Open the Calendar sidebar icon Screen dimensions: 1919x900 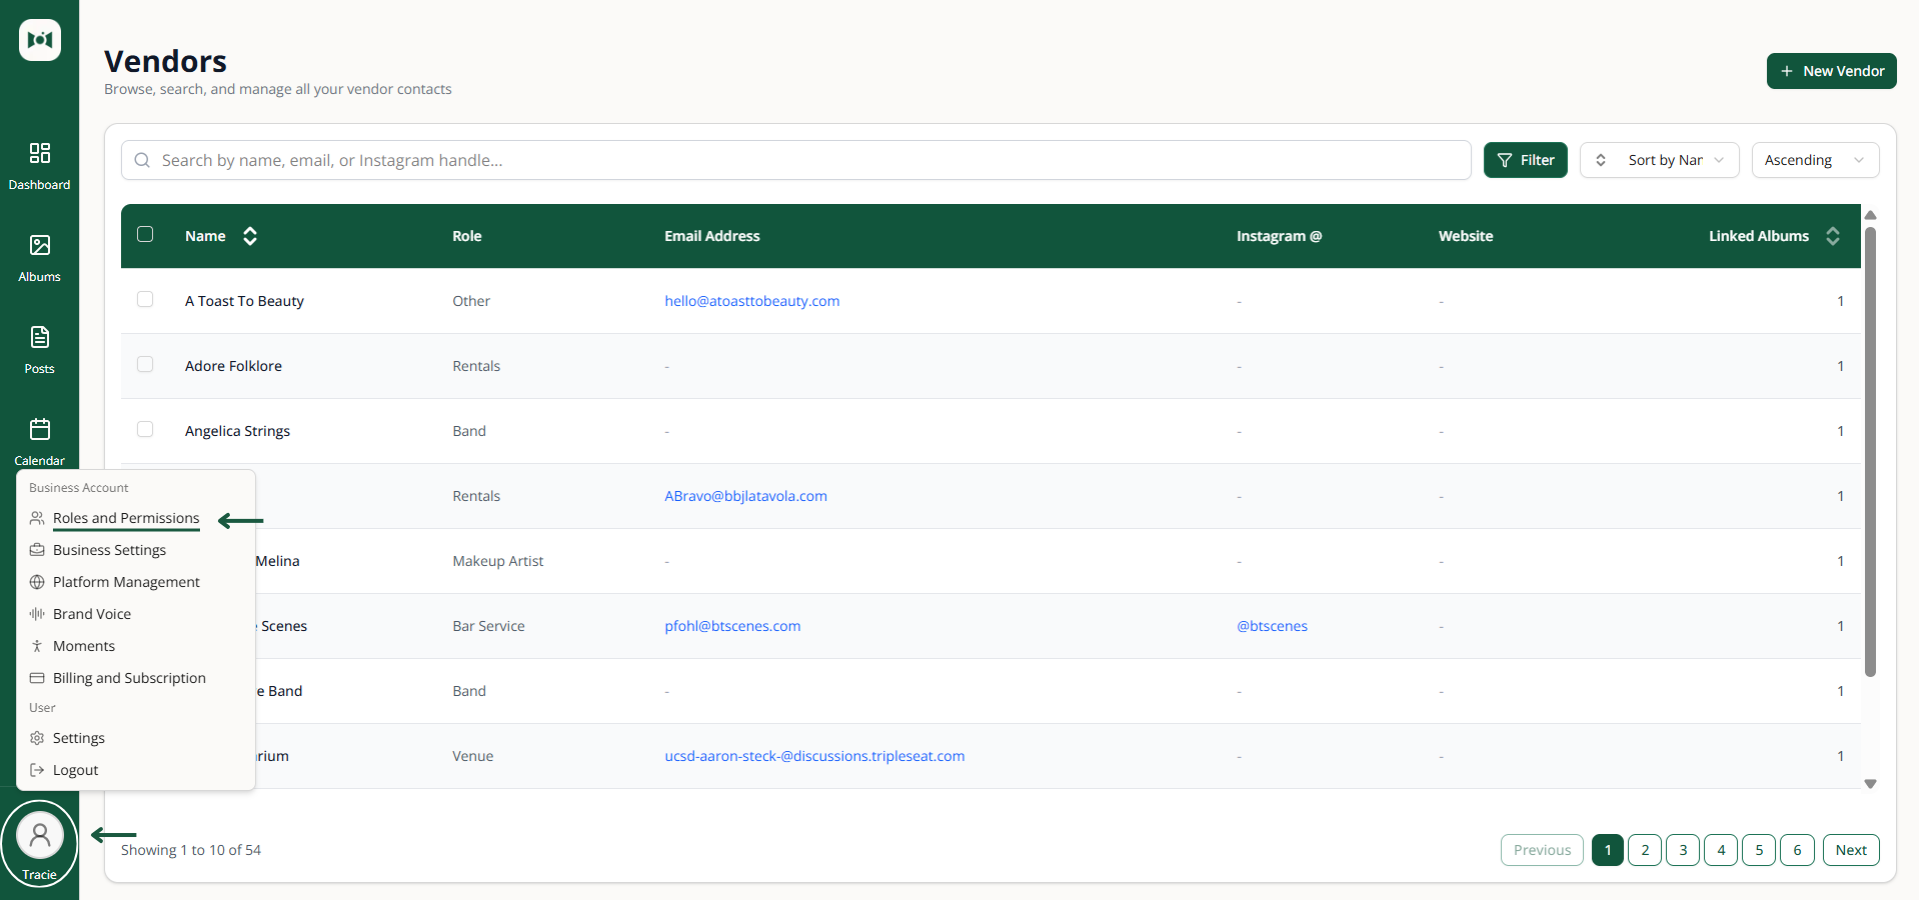[x=40, y=429]
